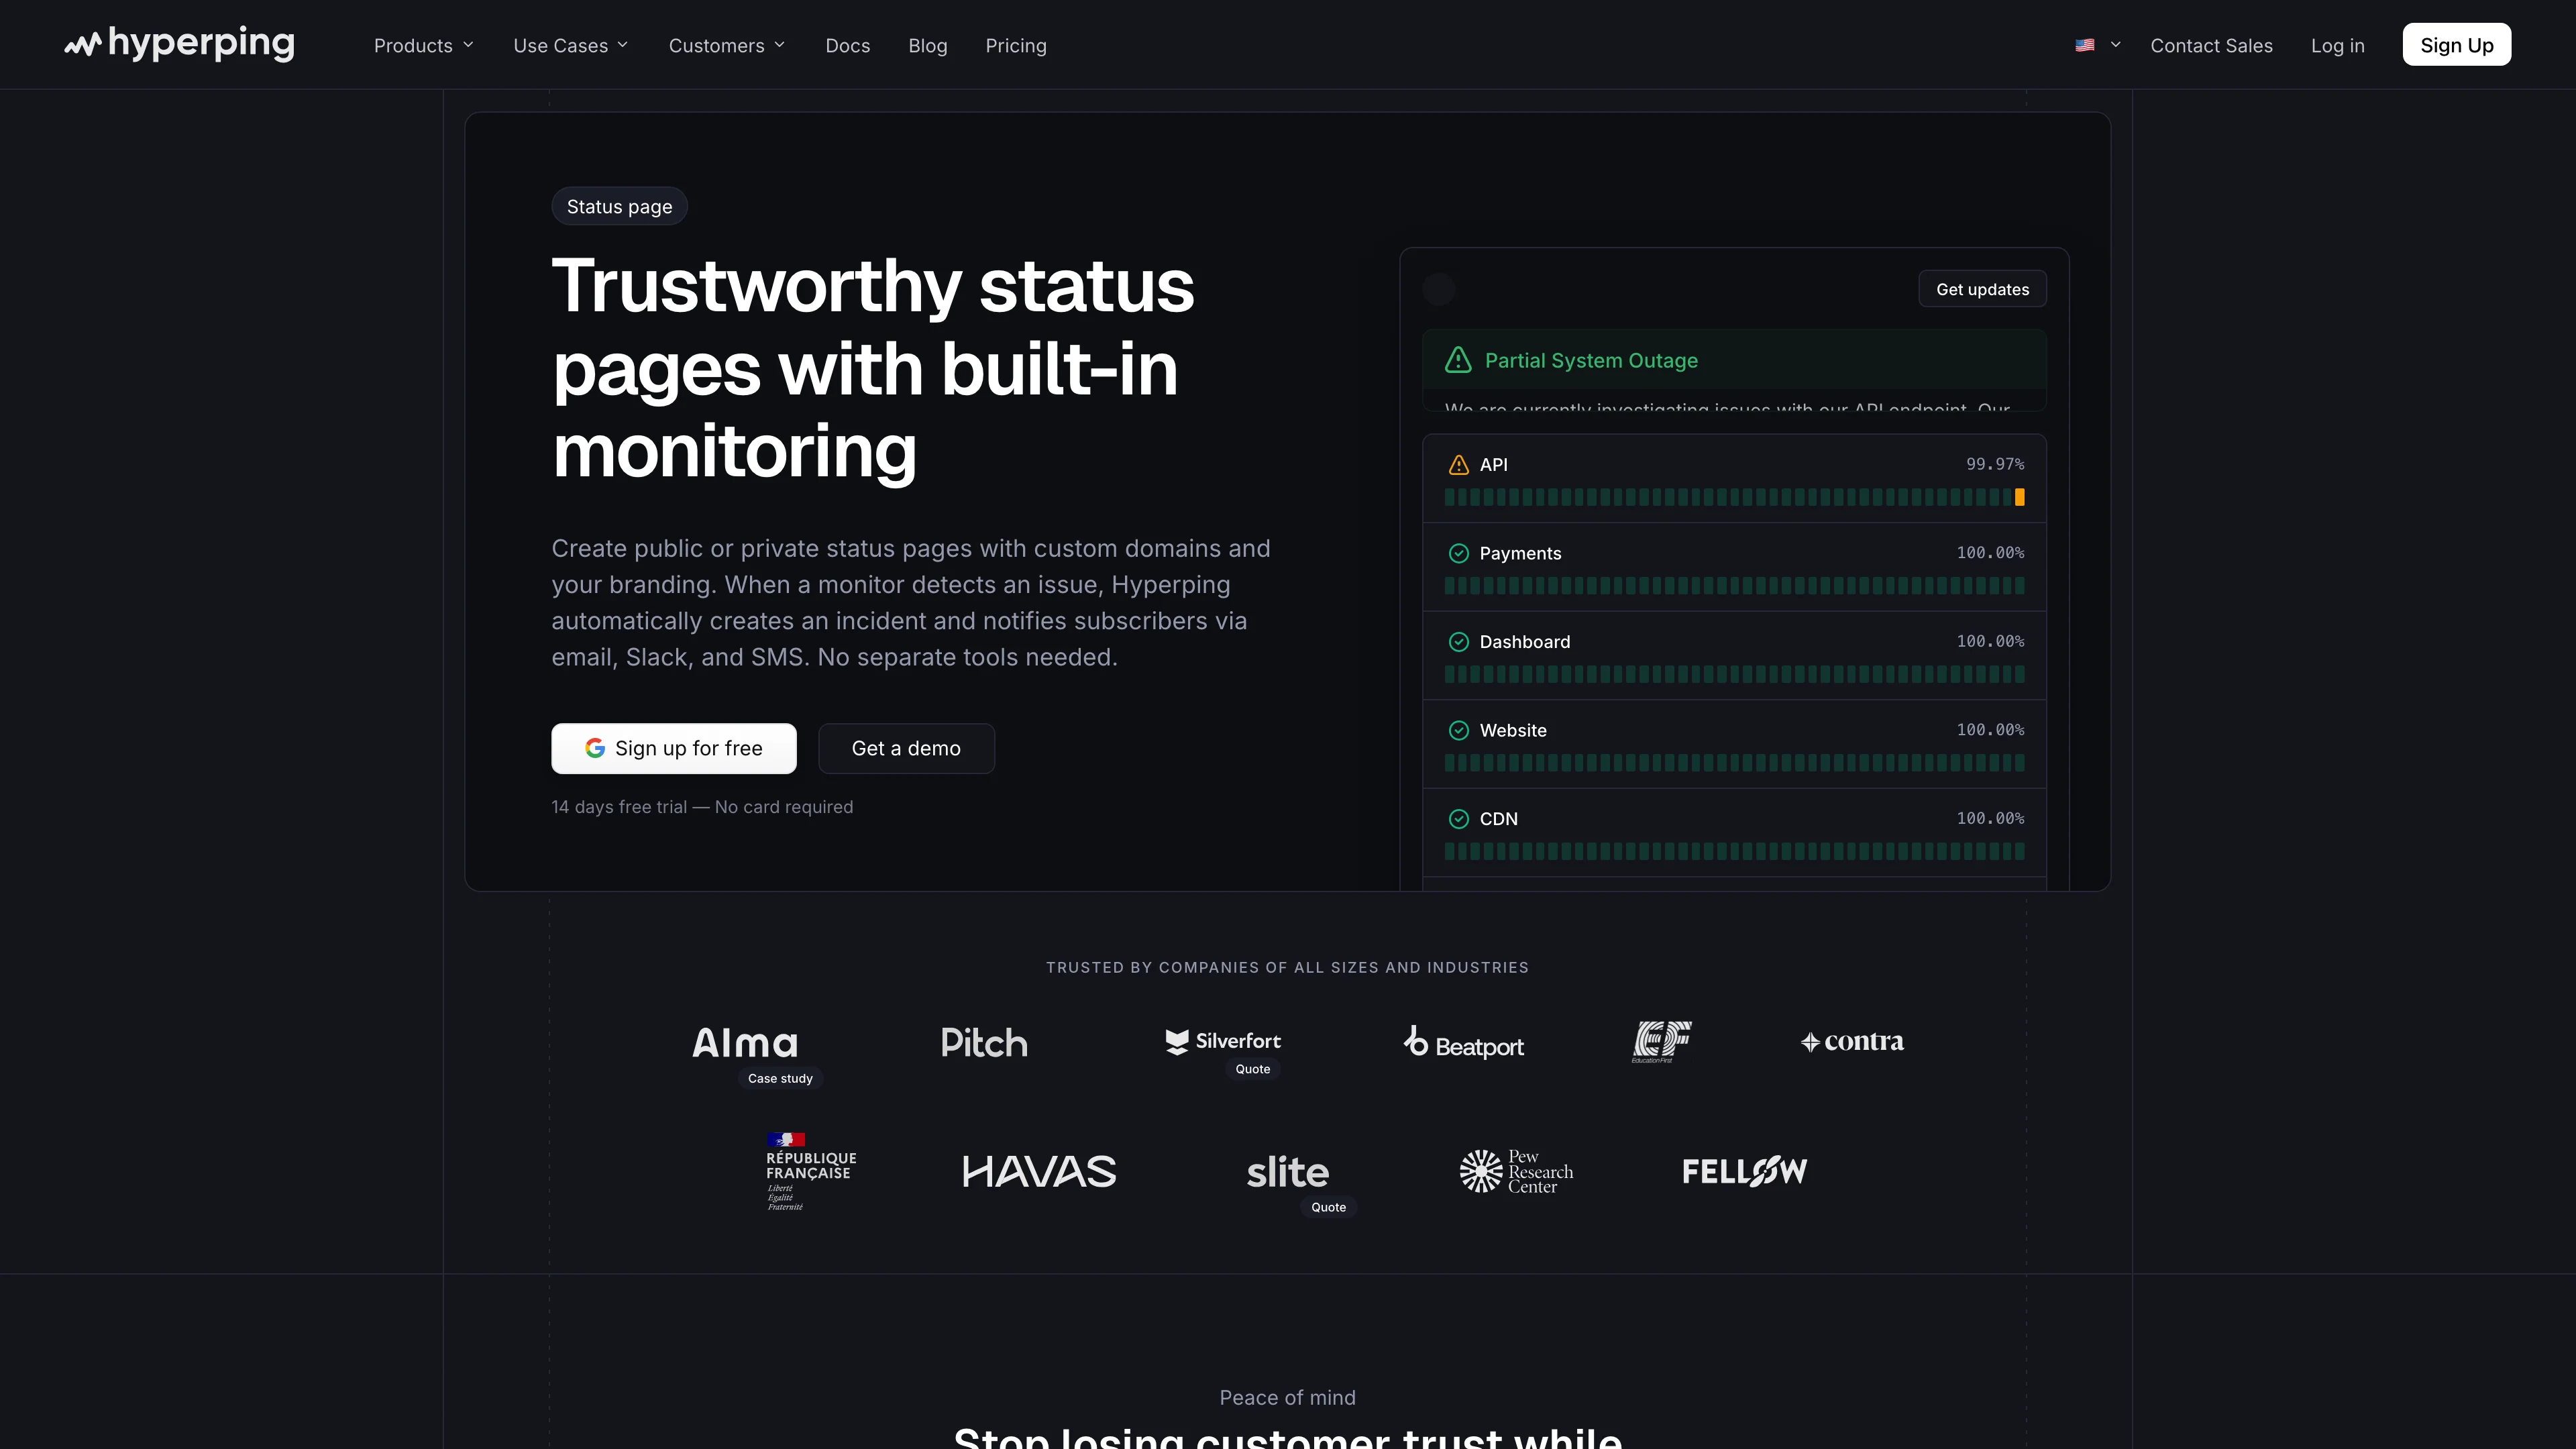
Task: Click the Beatport logo
Action: click(x=1463, y=1042)
